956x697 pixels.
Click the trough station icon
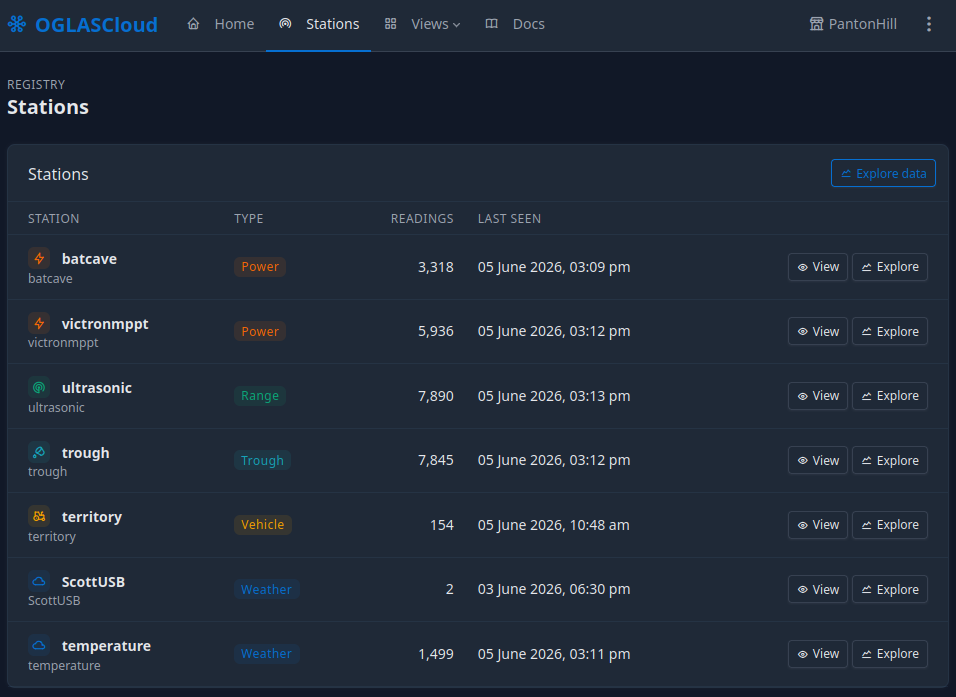pyautogui.click(x=39, y=452)
